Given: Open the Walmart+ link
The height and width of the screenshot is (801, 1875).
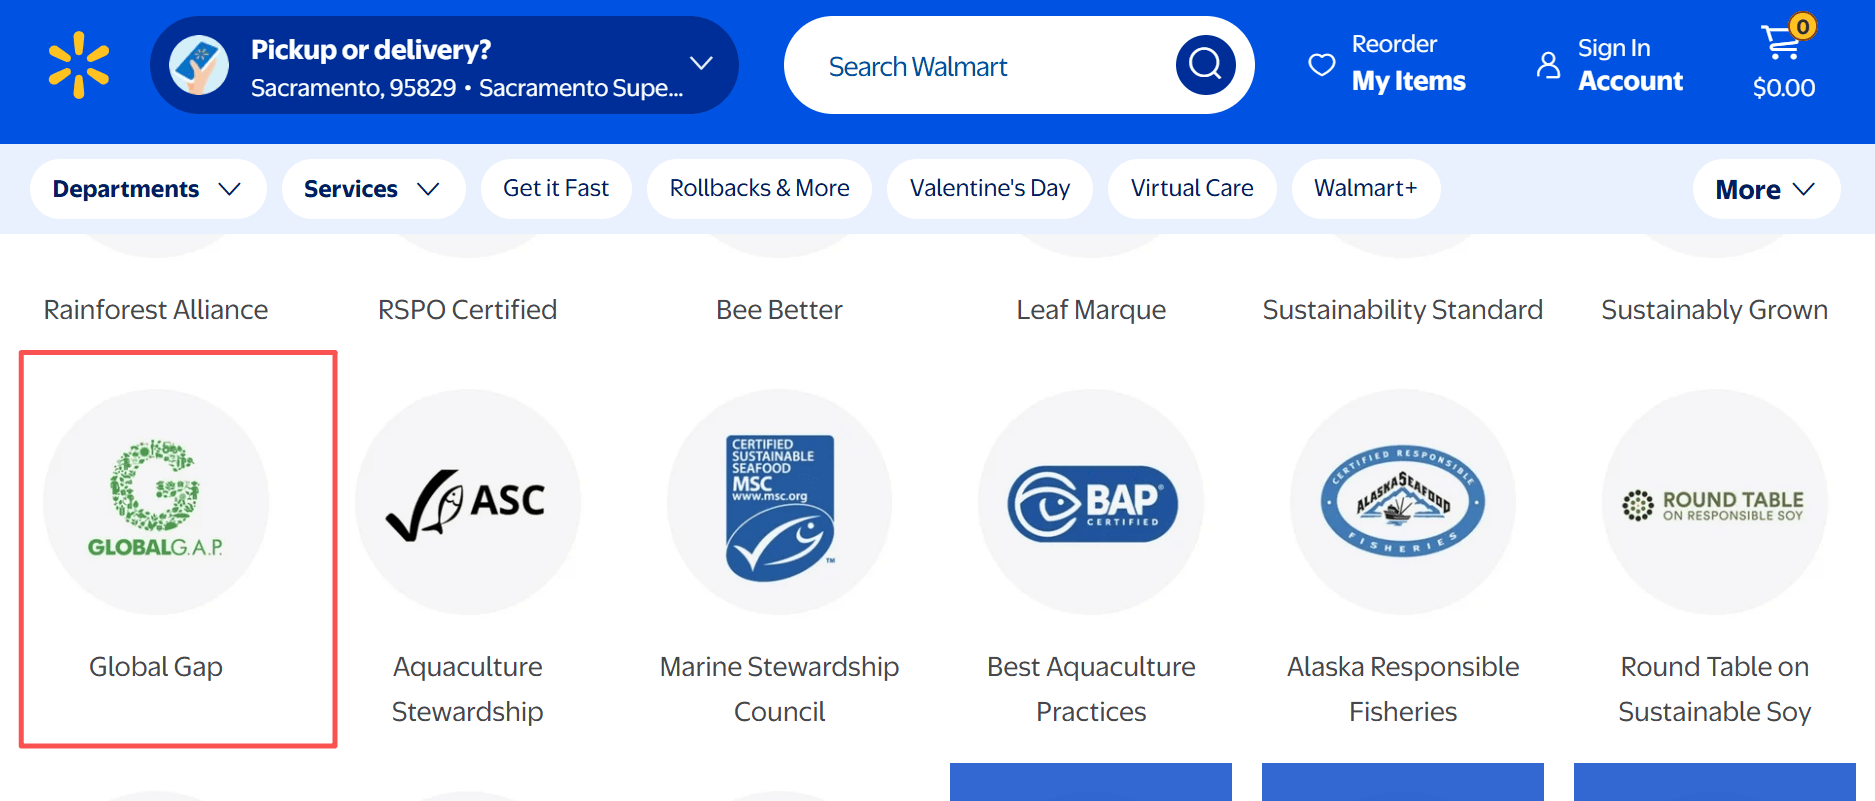Looking at the screenshot, I should [1365, 189].
